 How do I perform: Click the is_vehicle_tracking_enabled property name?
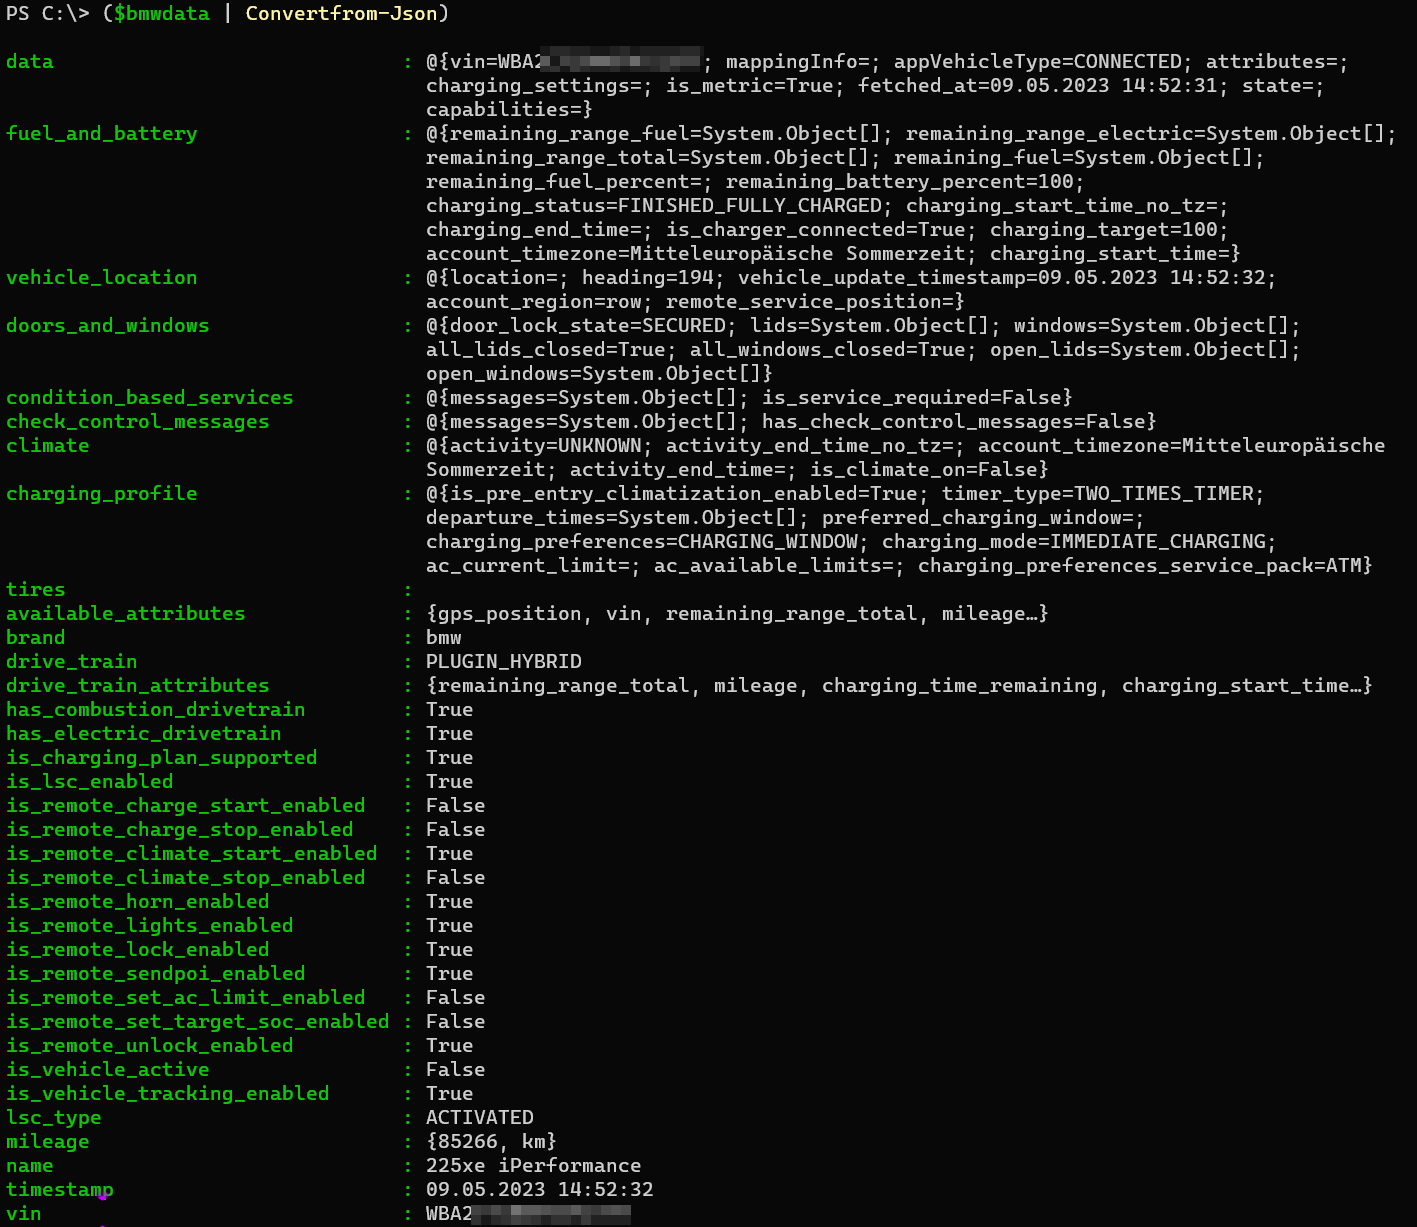[168, 1093]
